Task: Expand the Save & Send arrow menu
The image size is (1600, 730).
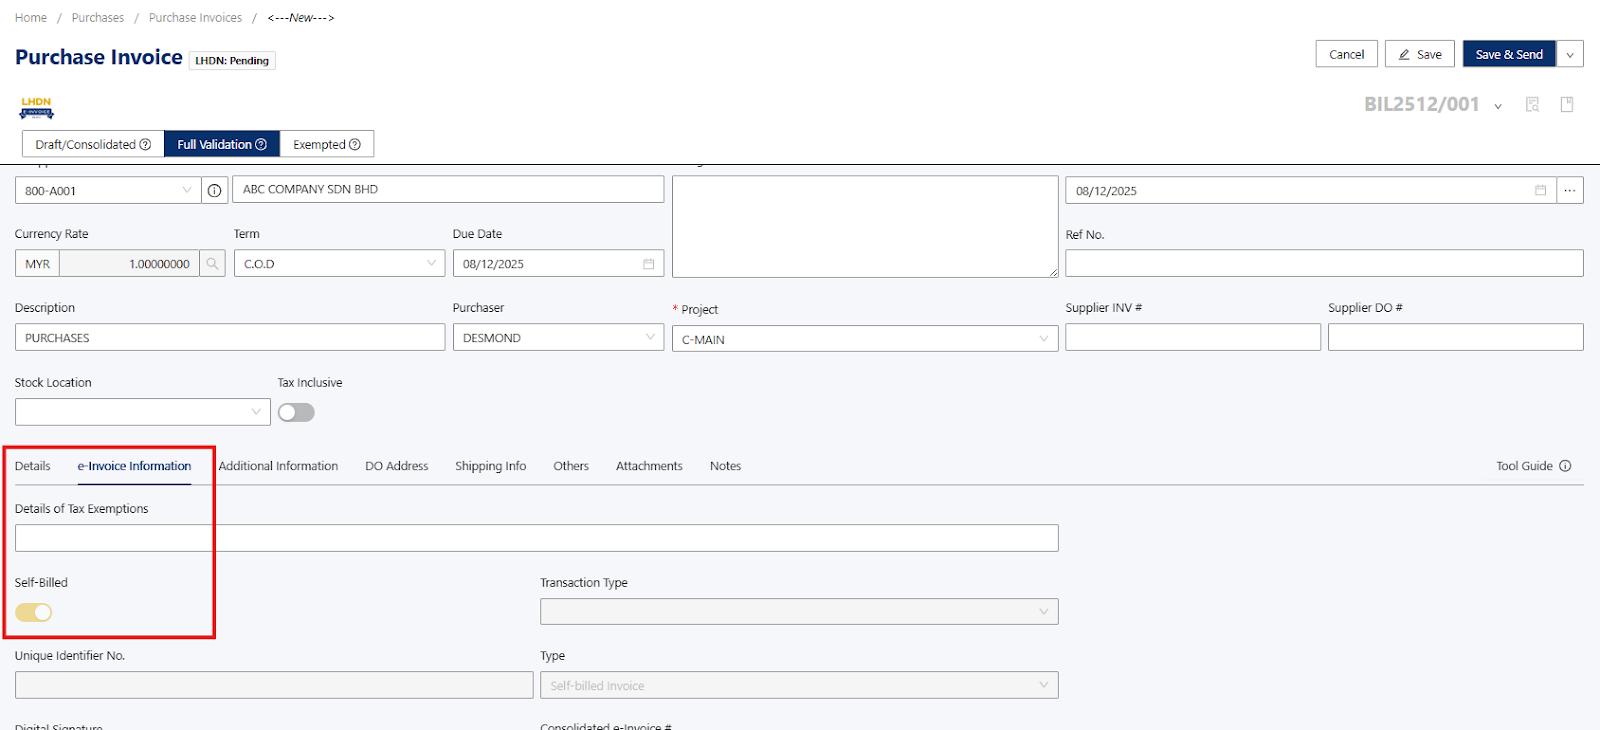Action: 1570,54
